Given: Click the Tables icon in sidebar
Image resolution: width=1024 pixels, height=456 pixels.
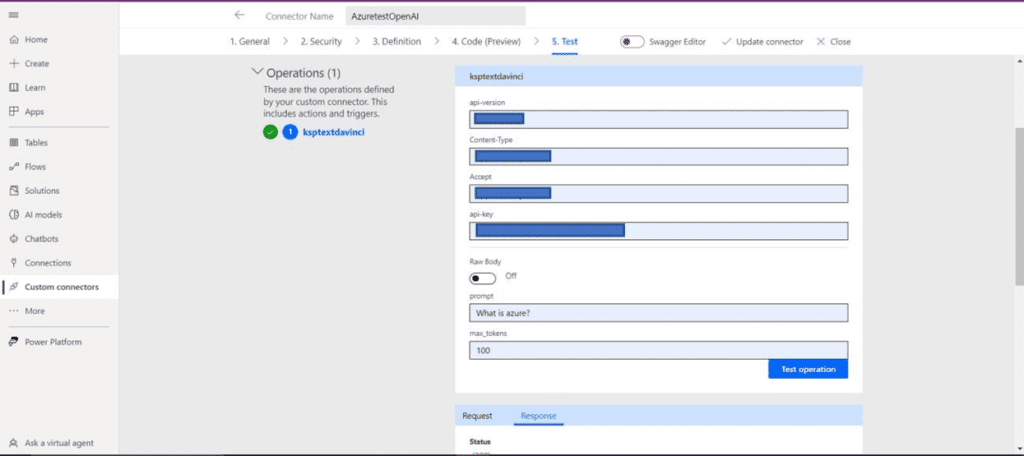Looking at the screenshot, I should pyautogui.click(x=14, y=143).
